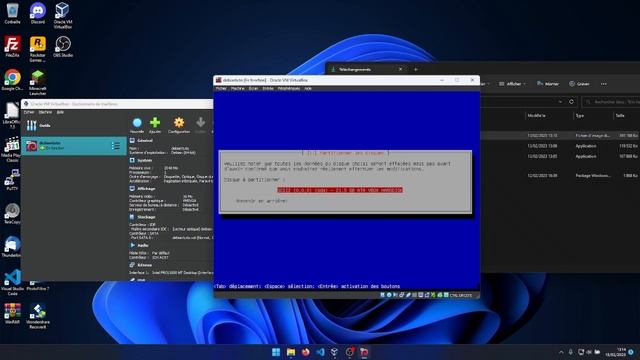The image size is (640, 360).
Task: Click Nouvelle in VirtualBox Manager toolbar
Action: point(137,125)
